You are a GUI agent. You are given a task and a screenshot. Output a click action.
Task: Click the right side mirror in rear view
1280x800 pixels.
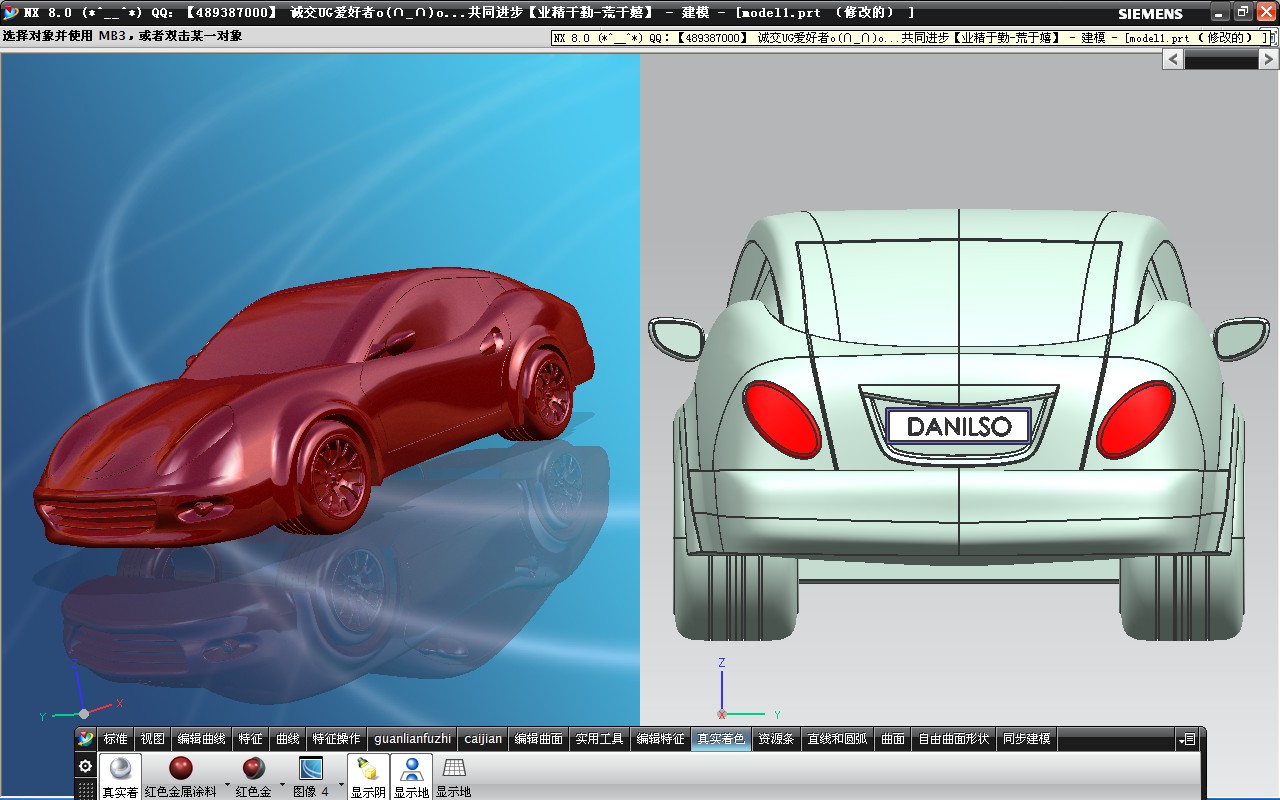pos(1242,338)
